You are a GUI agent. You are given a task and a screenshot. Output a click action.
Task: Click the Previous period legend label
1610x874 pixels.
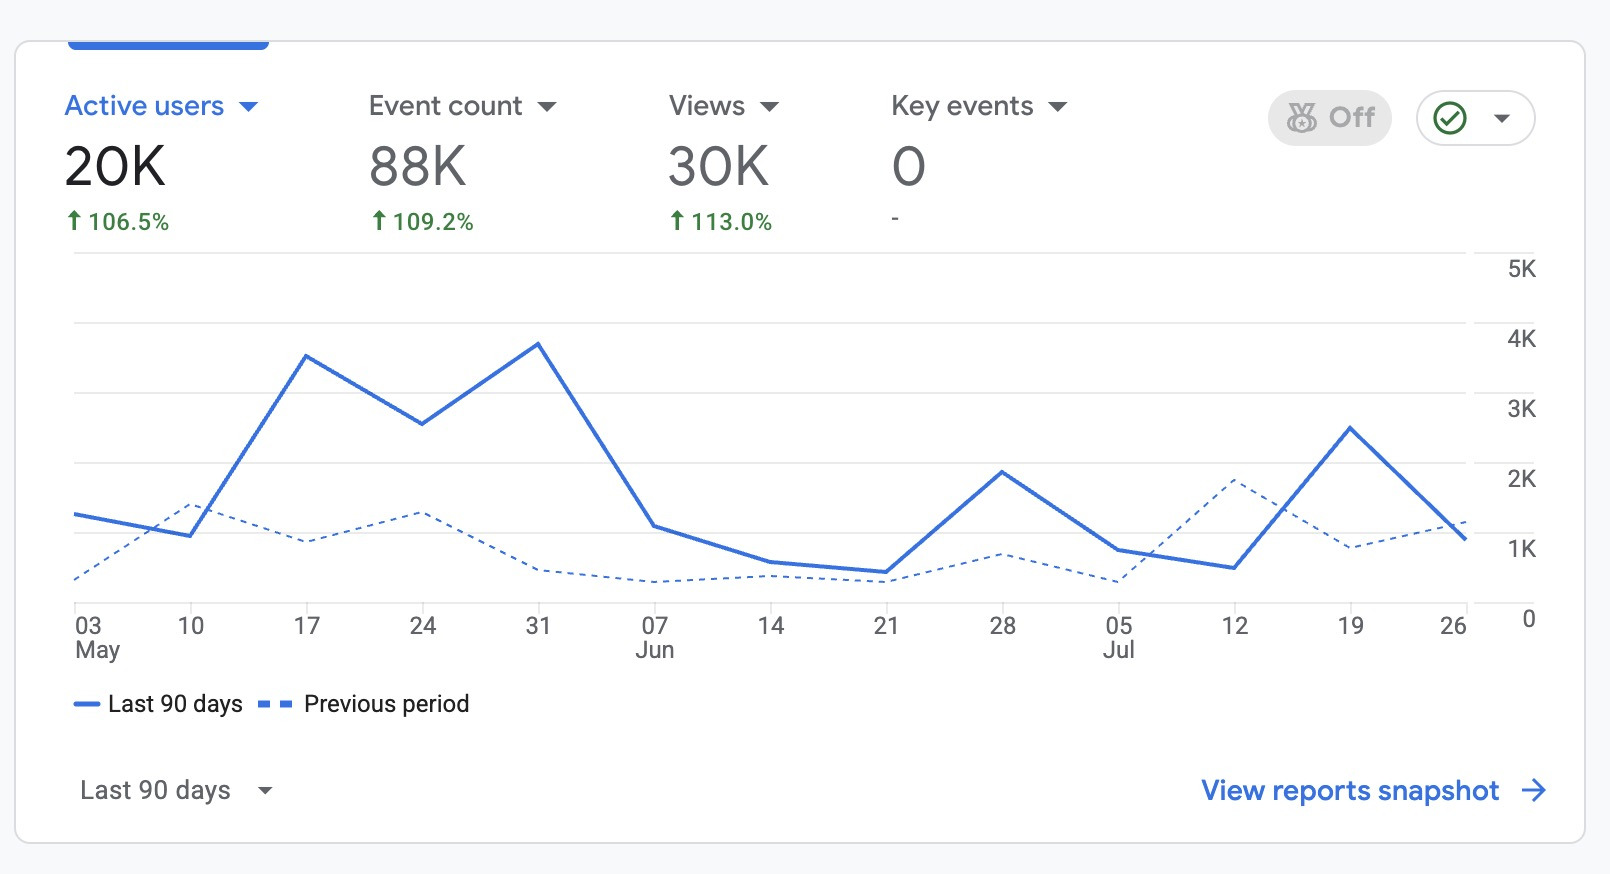tap(386, 704)
